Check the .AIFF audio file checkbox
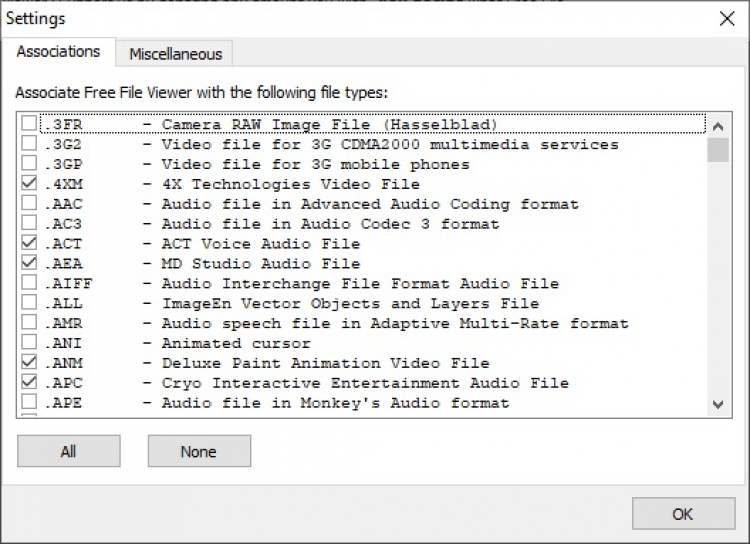Image resolution: width=750 pixels, height=544 pixels. 29,283
